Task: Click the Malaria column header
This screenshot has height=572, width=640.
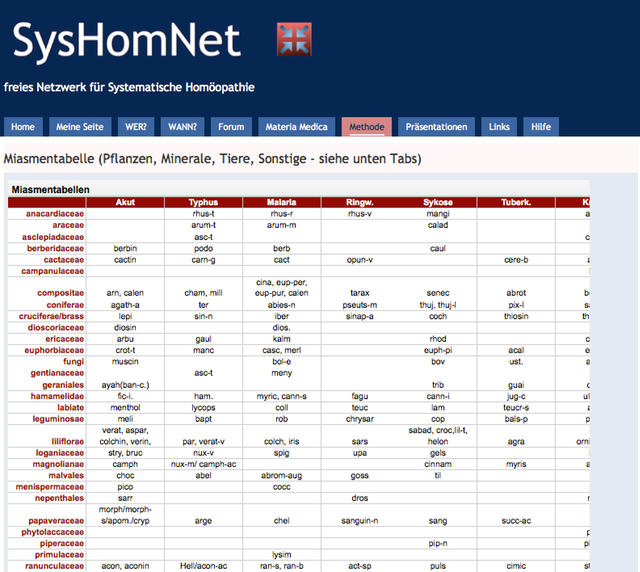Action: coord(282,202)
